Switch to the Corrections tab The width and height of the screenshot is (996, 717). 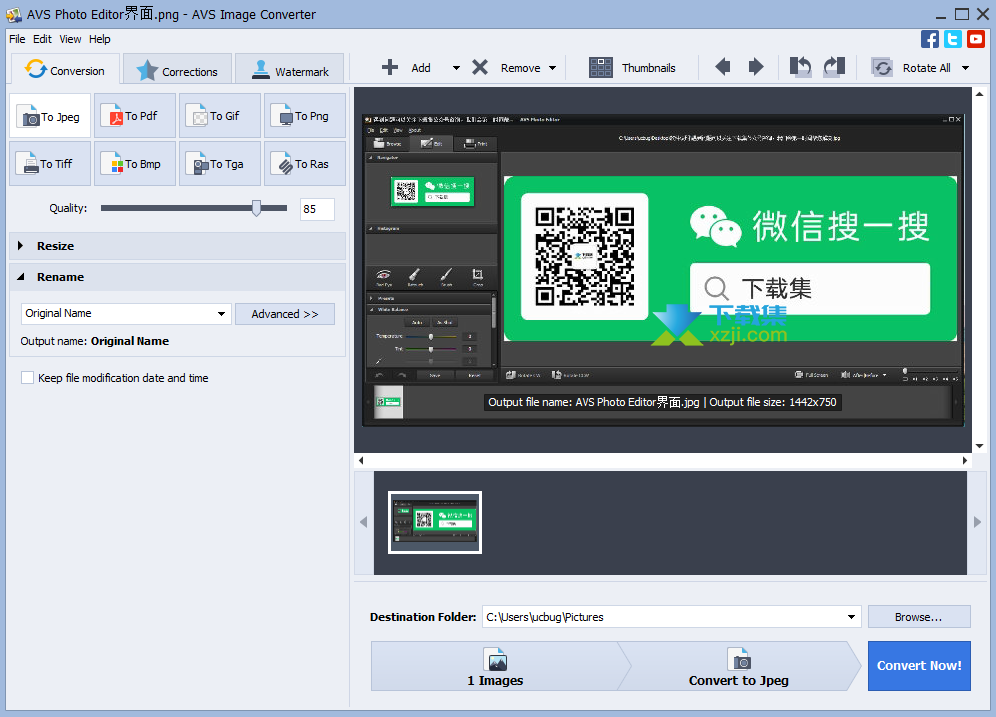pyautogui.click(x=178, y=70)
